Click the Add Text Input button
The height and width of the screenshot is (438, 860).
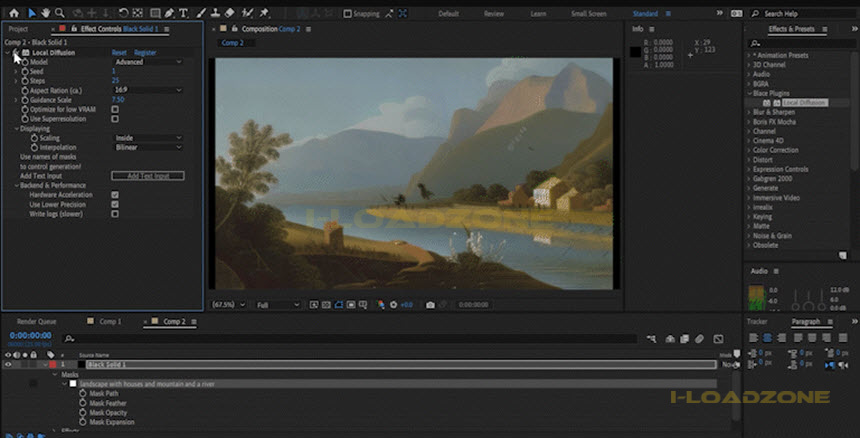[x=148, y=176]
